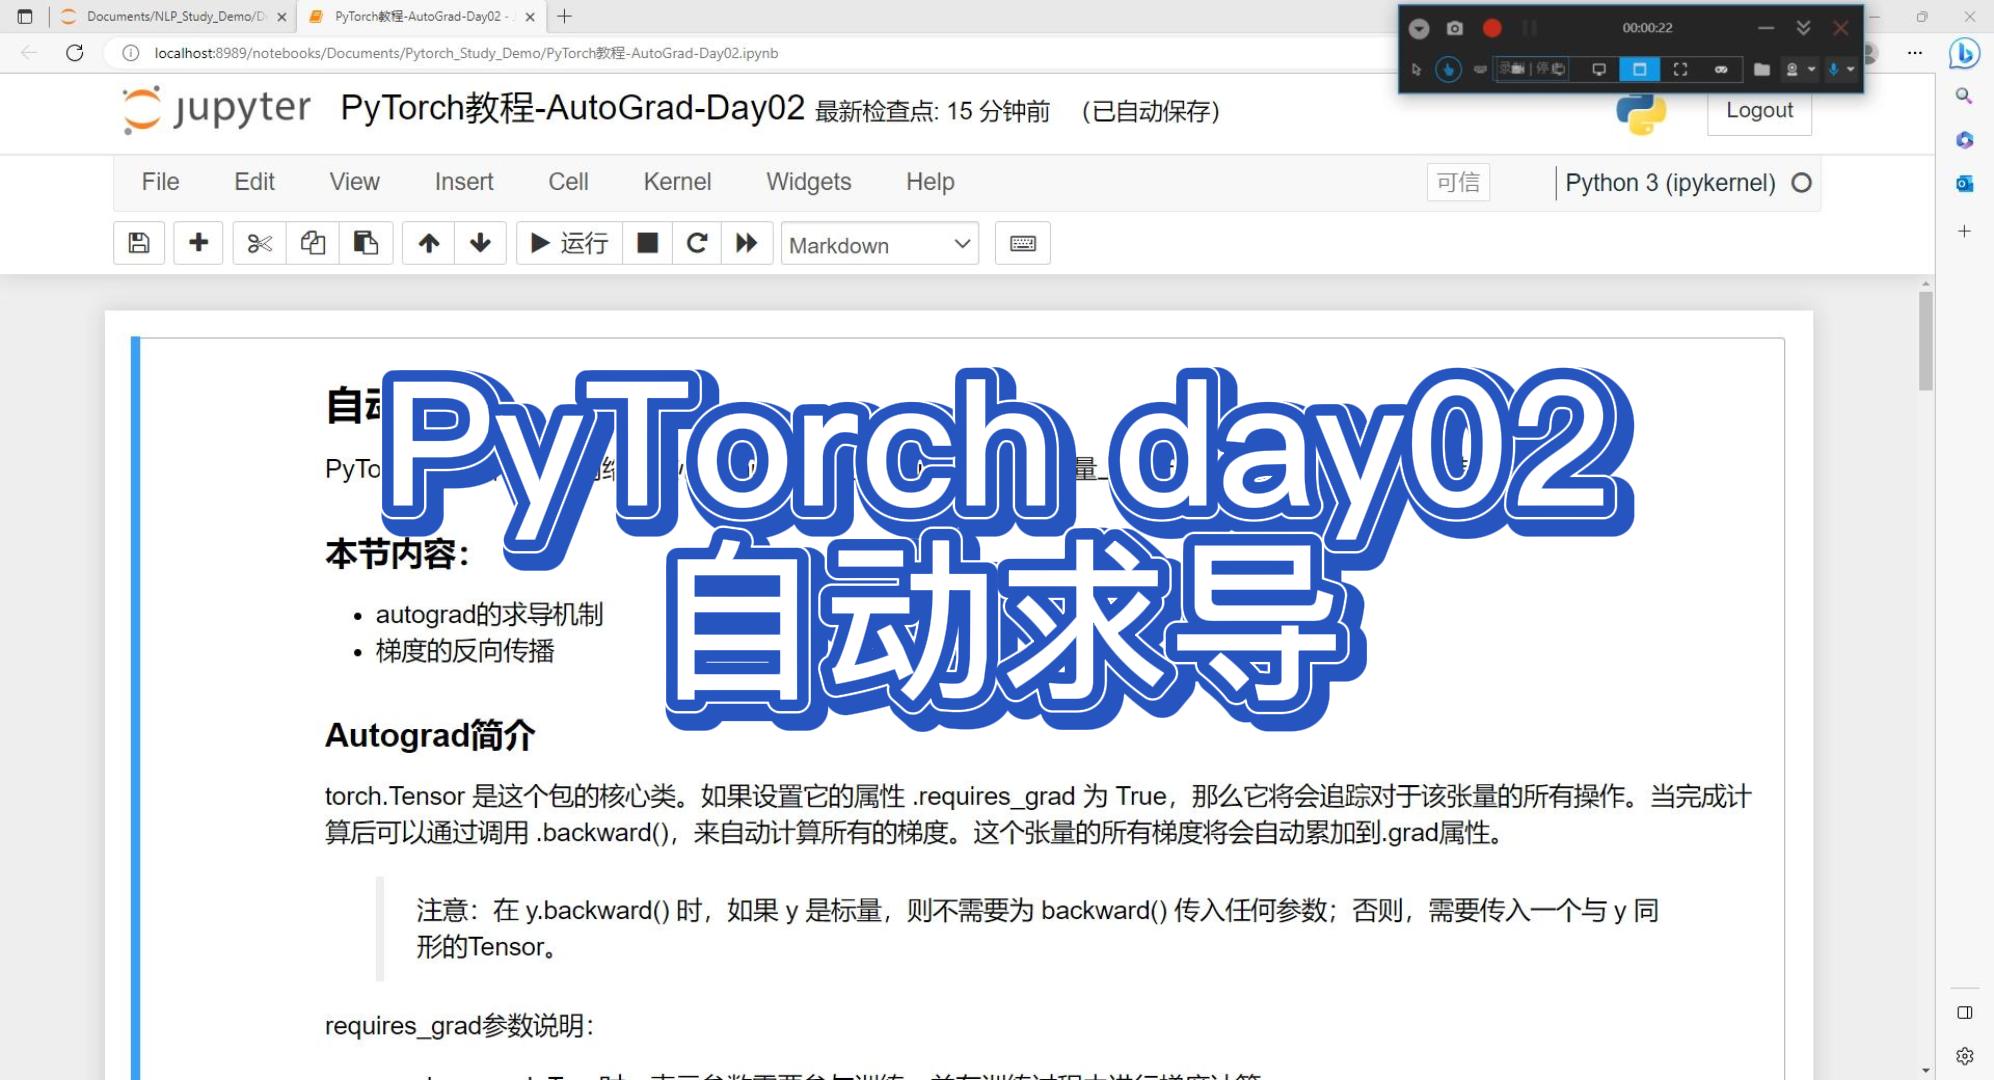Restart the kernel with circular arrow
This screenshot has width=1994, height=1080.
(x=697, y=243)
